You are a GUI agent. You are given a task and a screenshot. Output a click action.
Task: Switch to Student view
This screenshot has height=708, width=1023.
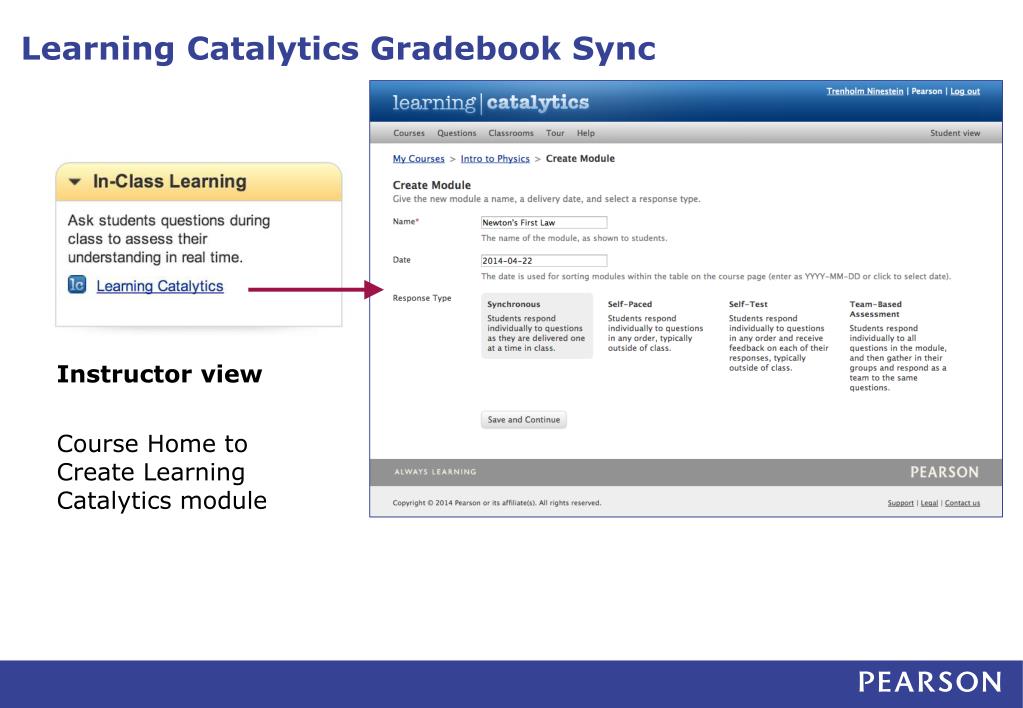tap(955, 133)
